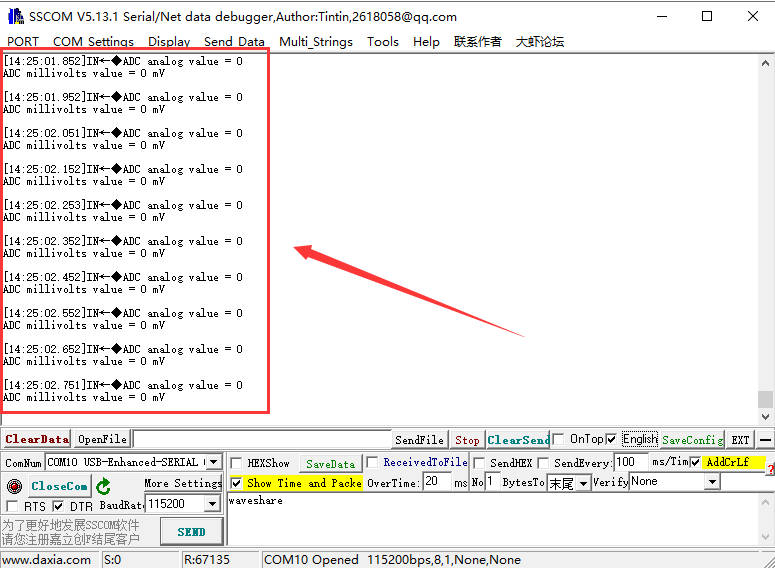Click the log line timestamped 14:25:01.852
The image size is (775, 568).
click(x=123, y=61)
